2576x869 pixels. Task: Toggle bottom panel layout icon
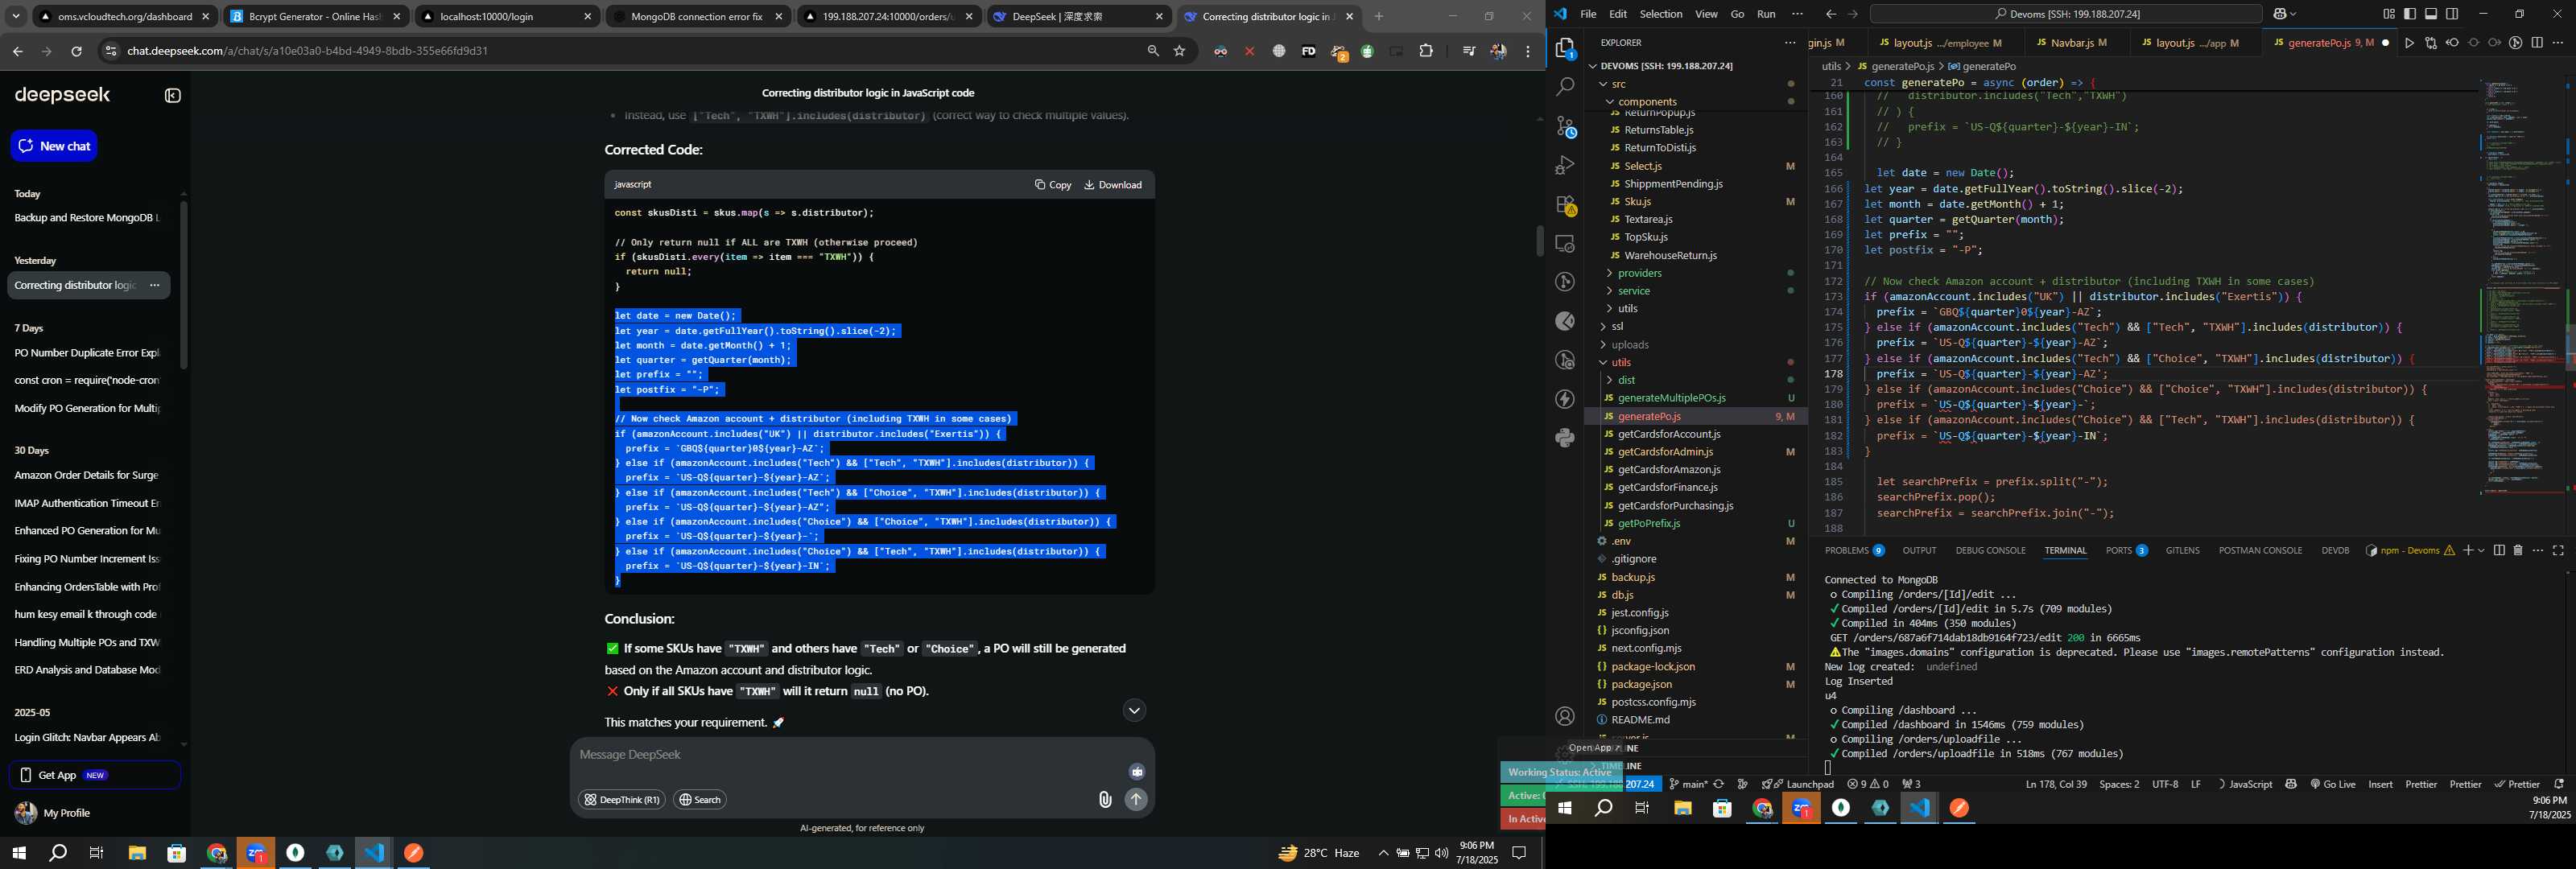coord(2430,14)
